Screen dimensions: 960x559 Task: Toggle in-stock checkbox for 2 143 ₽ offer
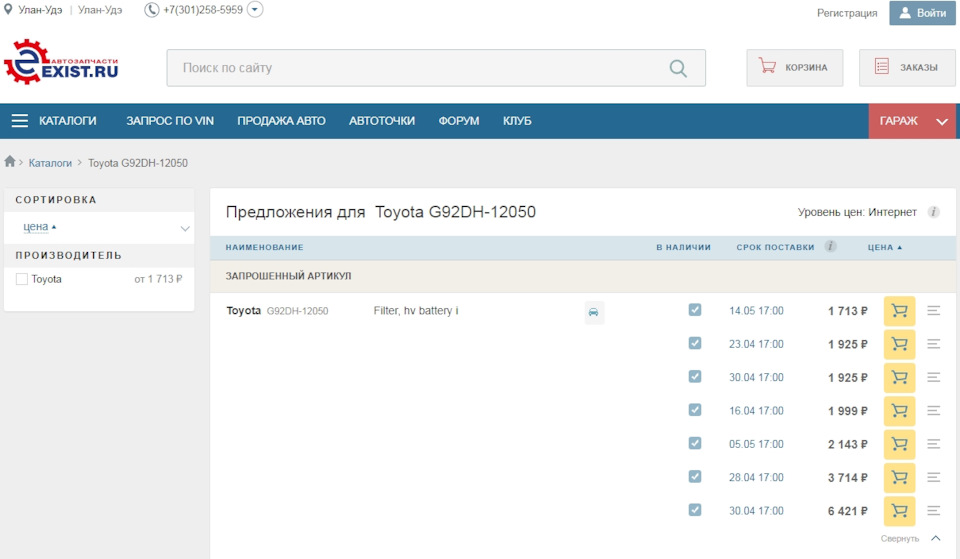click(x=695, y=443)
